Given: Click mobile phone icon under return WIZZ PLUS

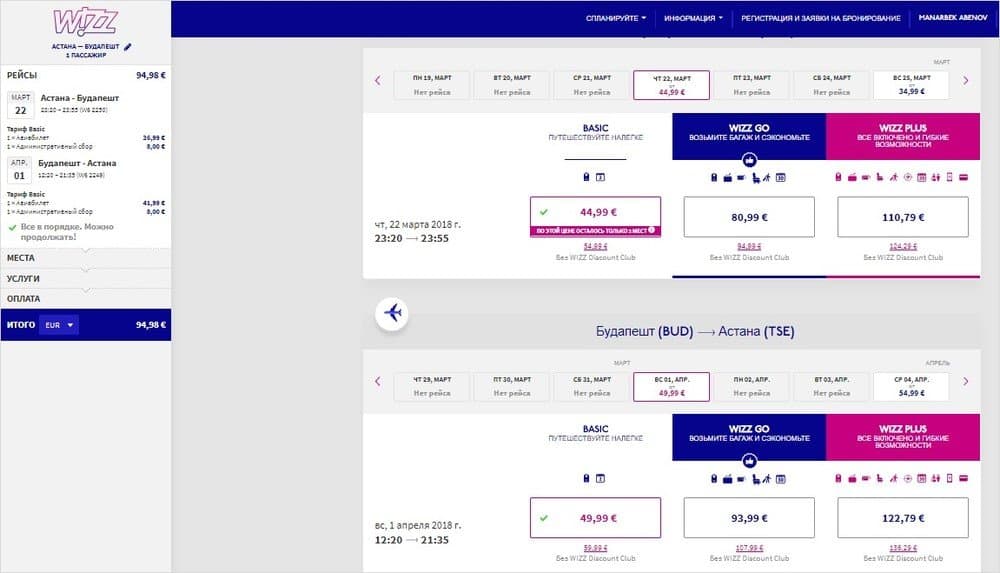Looking at the screenshot, I should (950, 478).
